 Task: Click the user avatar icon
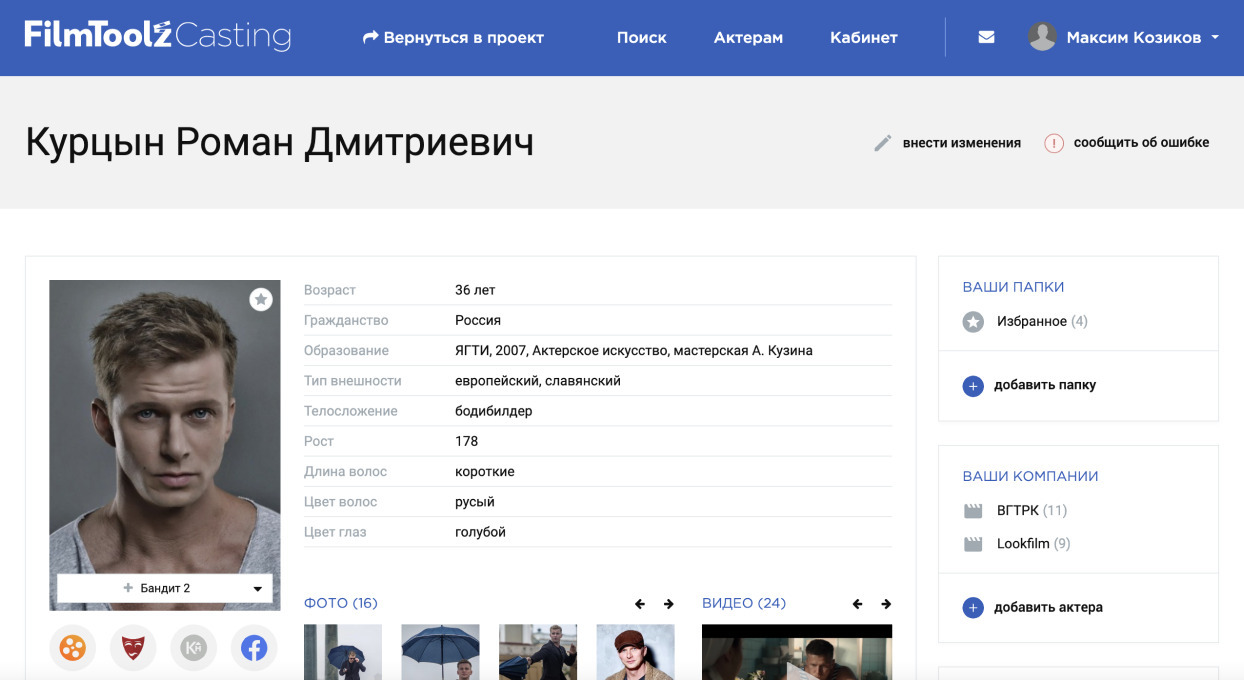1042,37
